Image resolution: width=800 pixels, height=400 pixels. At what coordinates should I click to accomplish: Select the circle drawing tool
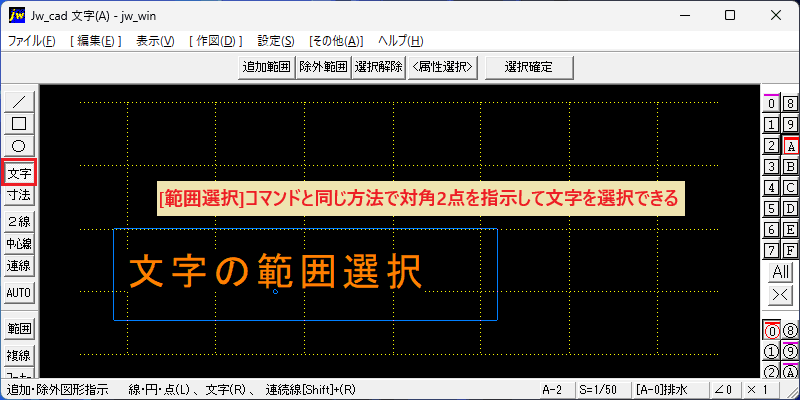(x=19, y=146)
